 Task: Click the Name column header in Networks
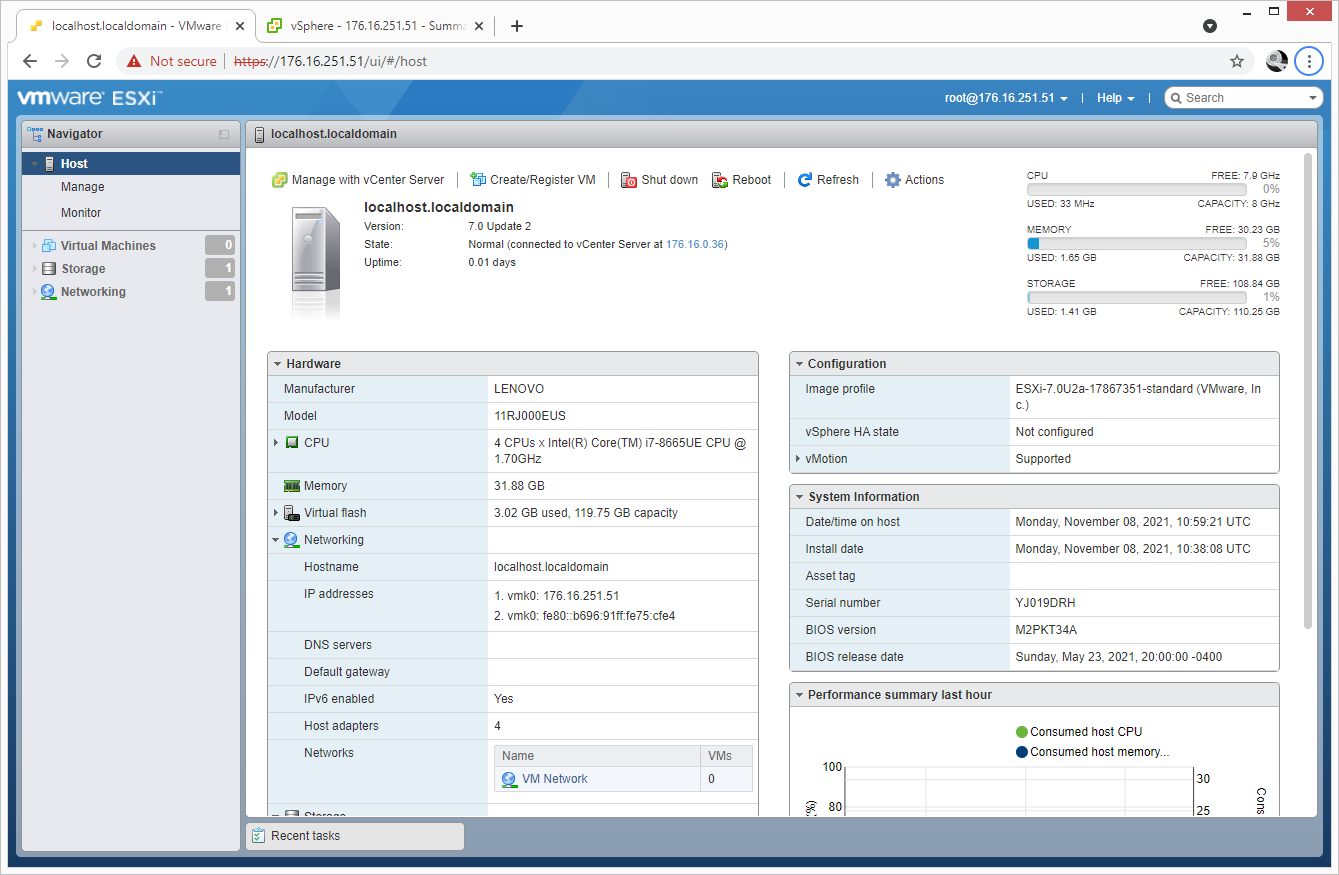[x=597, y=756]
